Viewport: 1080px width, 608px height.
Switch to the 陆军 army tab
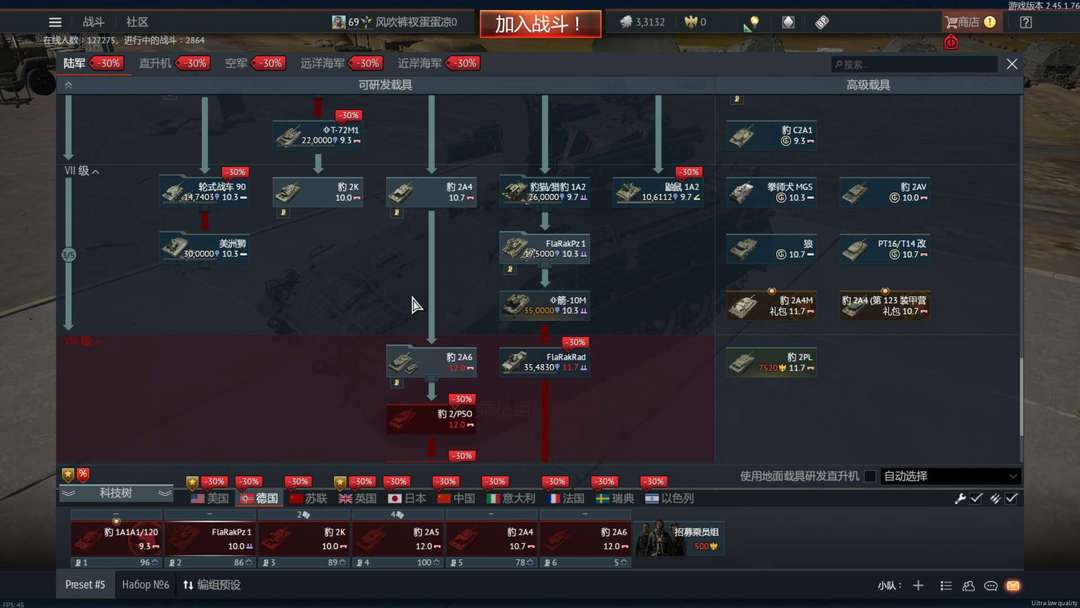[x=74, y=63]
